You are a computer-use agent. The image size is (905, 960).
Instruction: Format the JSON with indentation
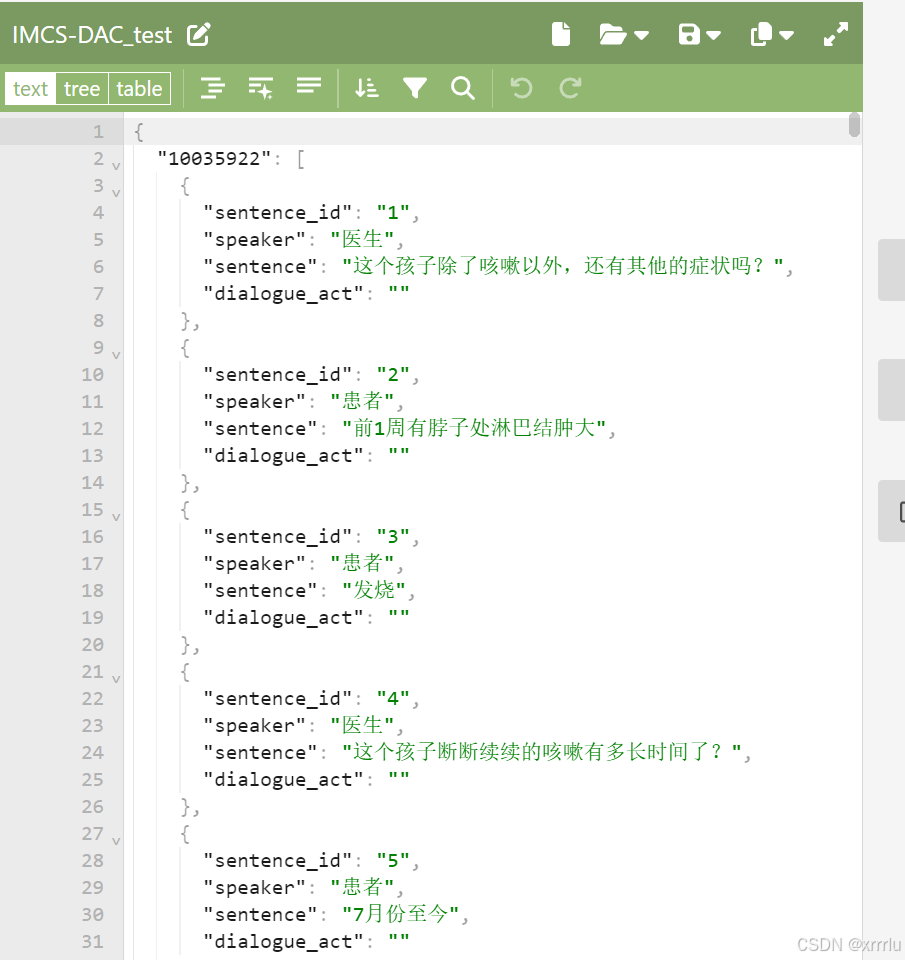coord(213,88)
